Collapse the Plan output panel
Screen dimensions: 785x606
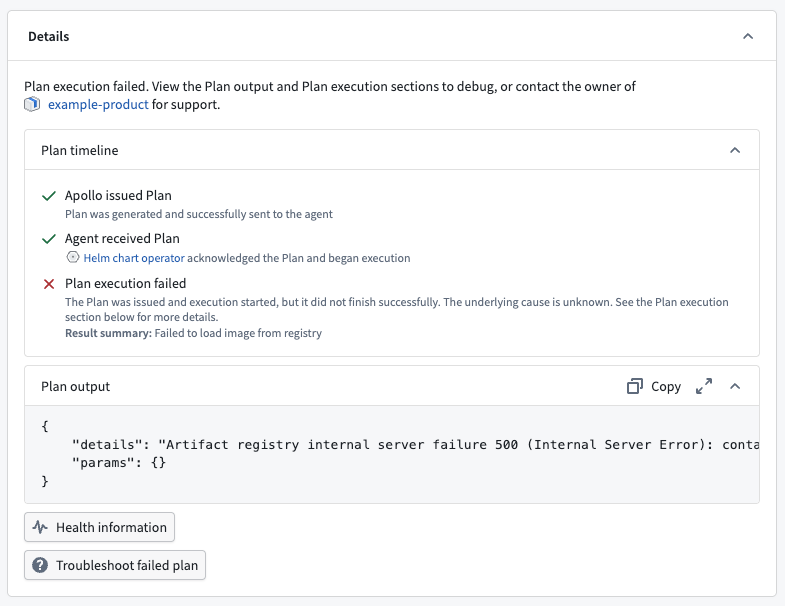click(x=734, y=386)
